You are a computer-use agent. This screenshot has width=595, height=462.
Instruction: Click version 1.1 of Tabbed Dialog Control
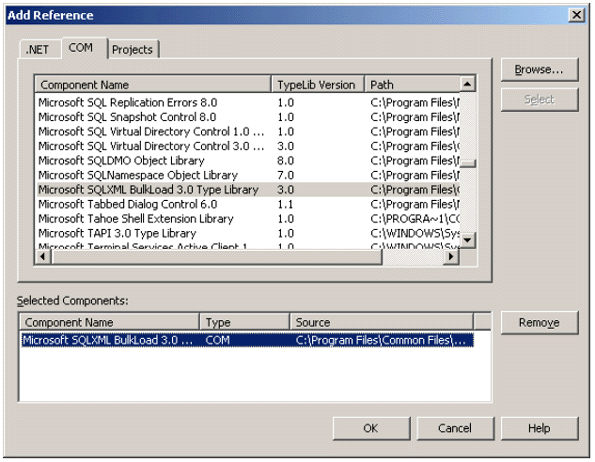285,204
